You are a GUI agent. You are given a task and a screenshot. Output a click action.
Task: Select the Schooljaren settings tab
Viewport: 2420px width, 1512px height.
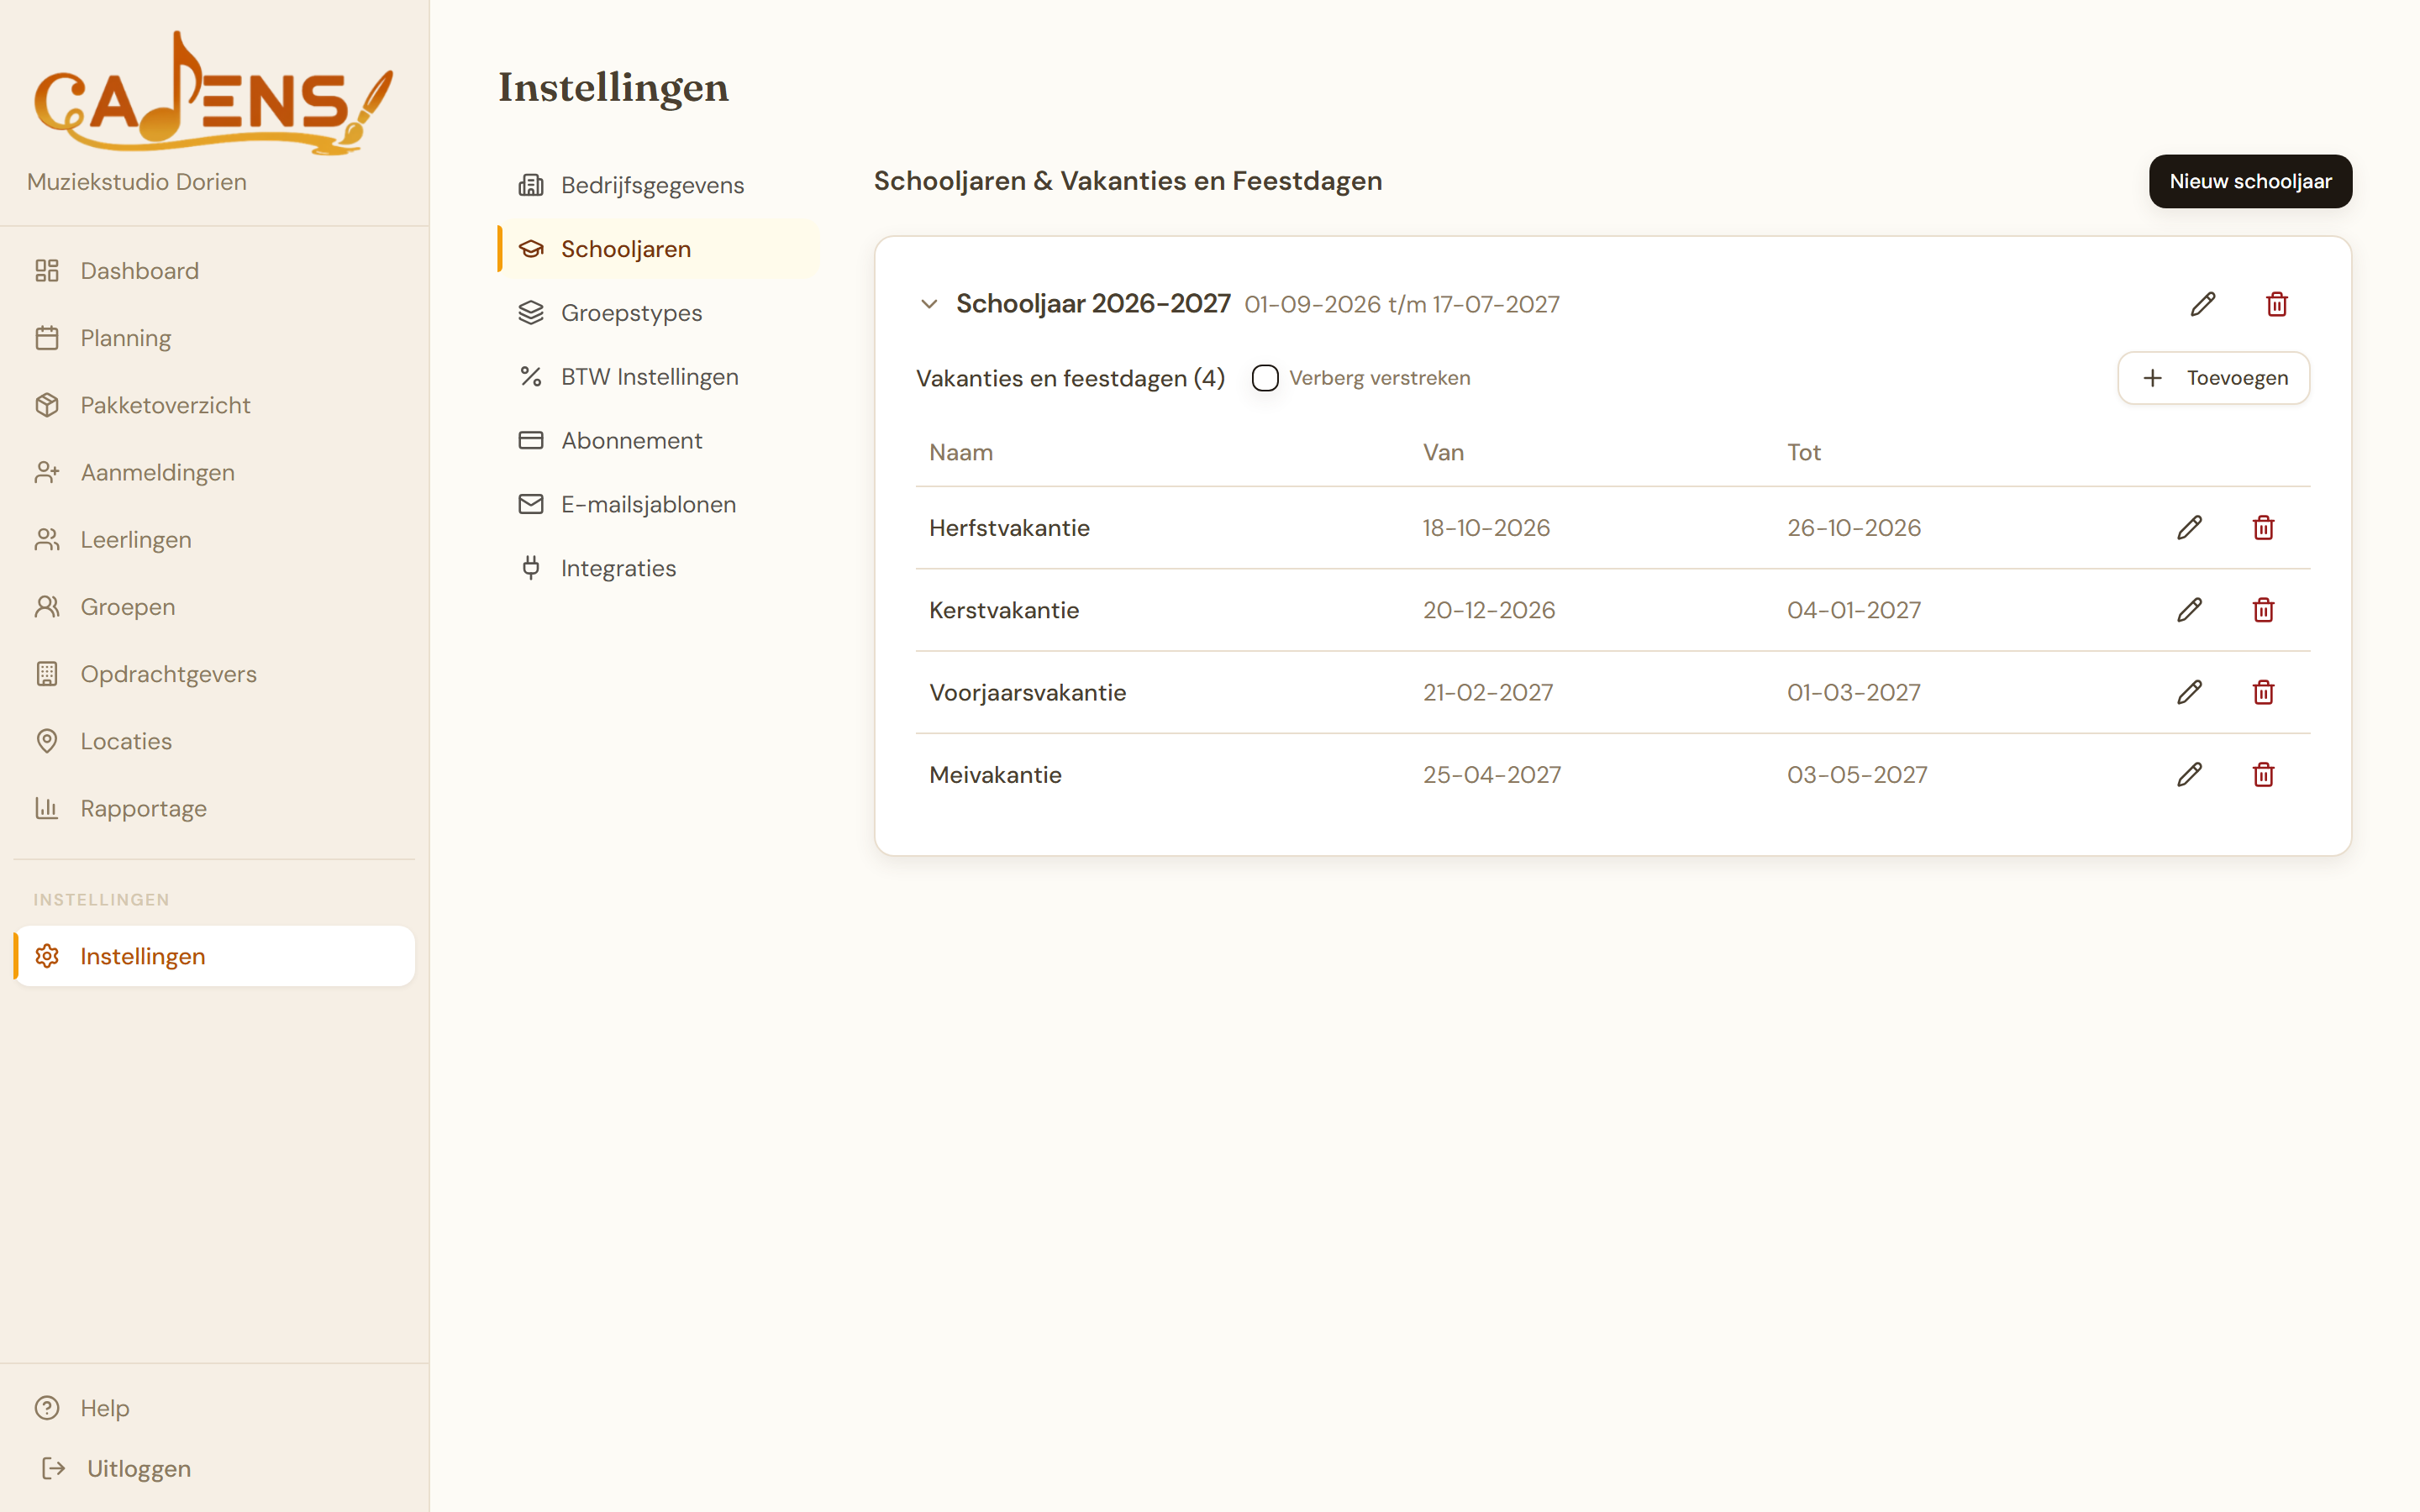(x=658, y=249)
